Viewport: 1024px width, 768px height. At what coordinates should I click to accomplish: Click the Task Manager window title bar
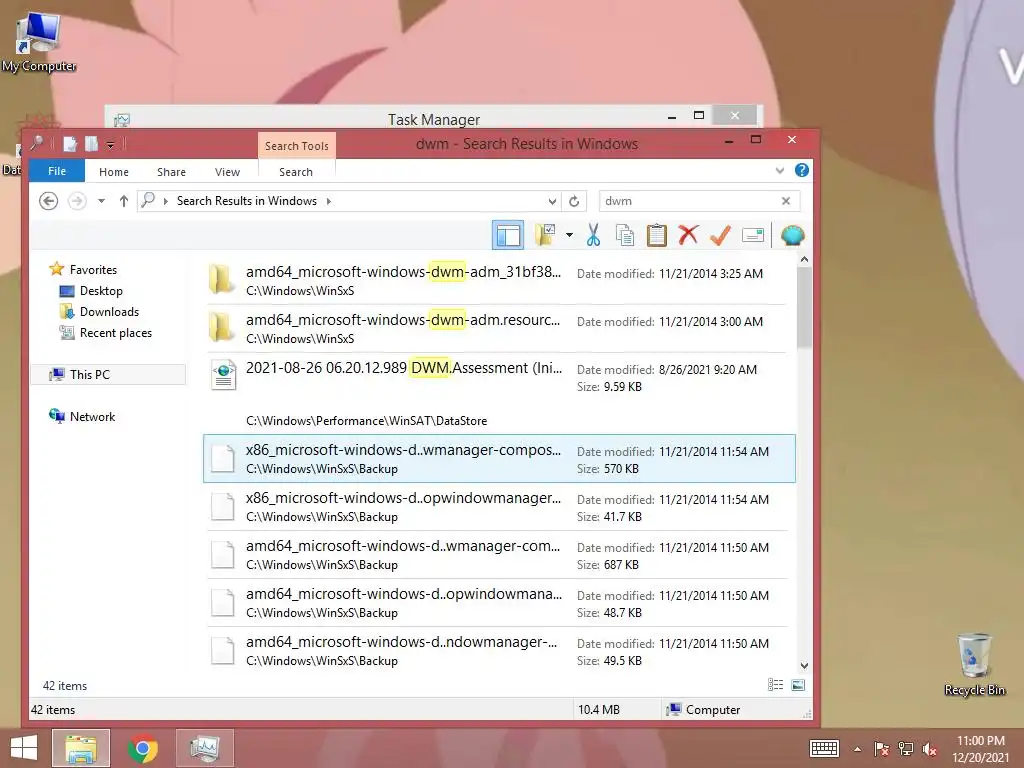[434, 119]
